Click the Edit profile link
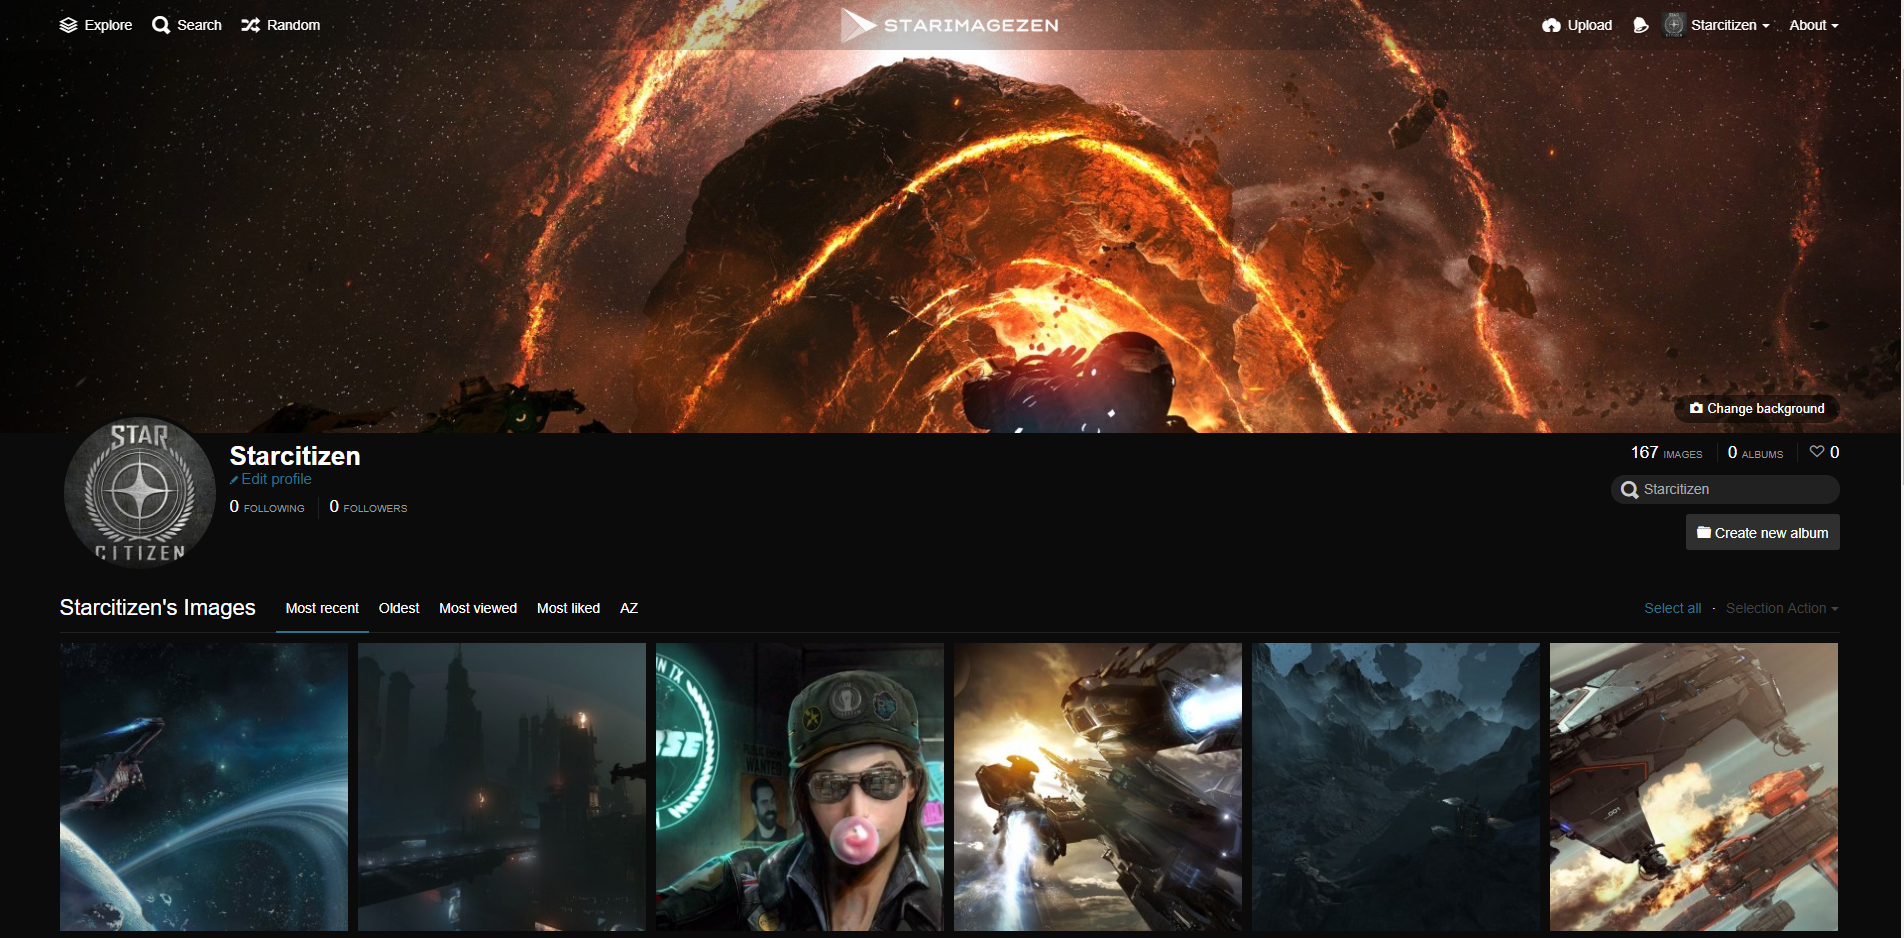1904x938 pixels. click(x=271, y=479)
